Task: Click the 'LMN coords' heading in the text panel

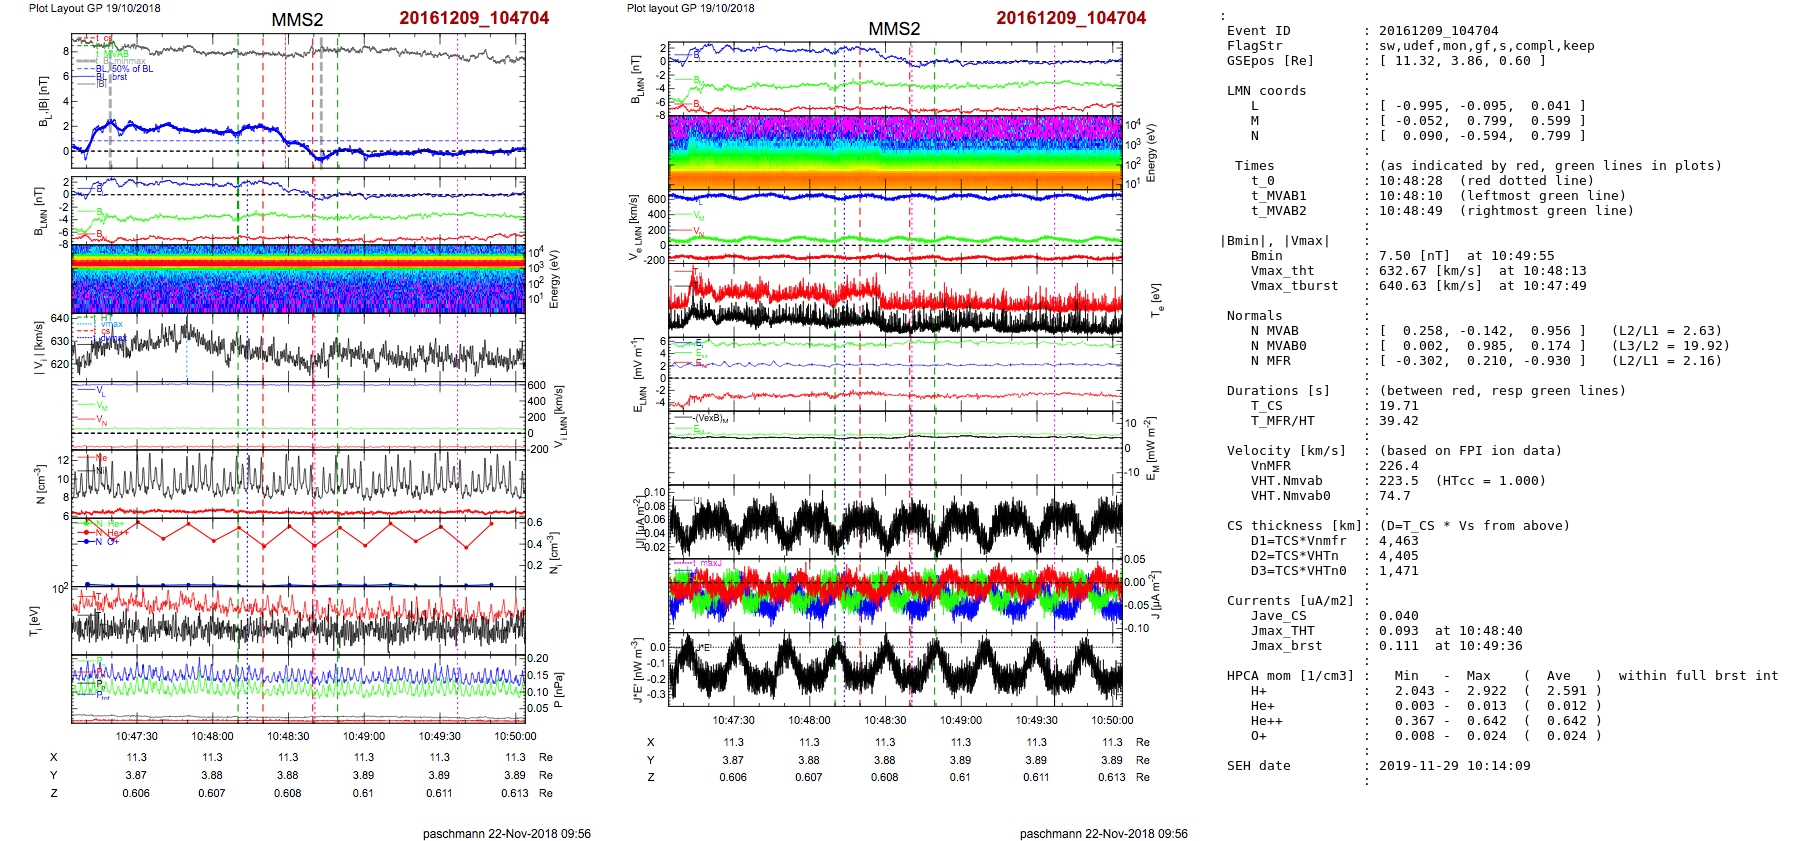Action: coord(1266,91)
